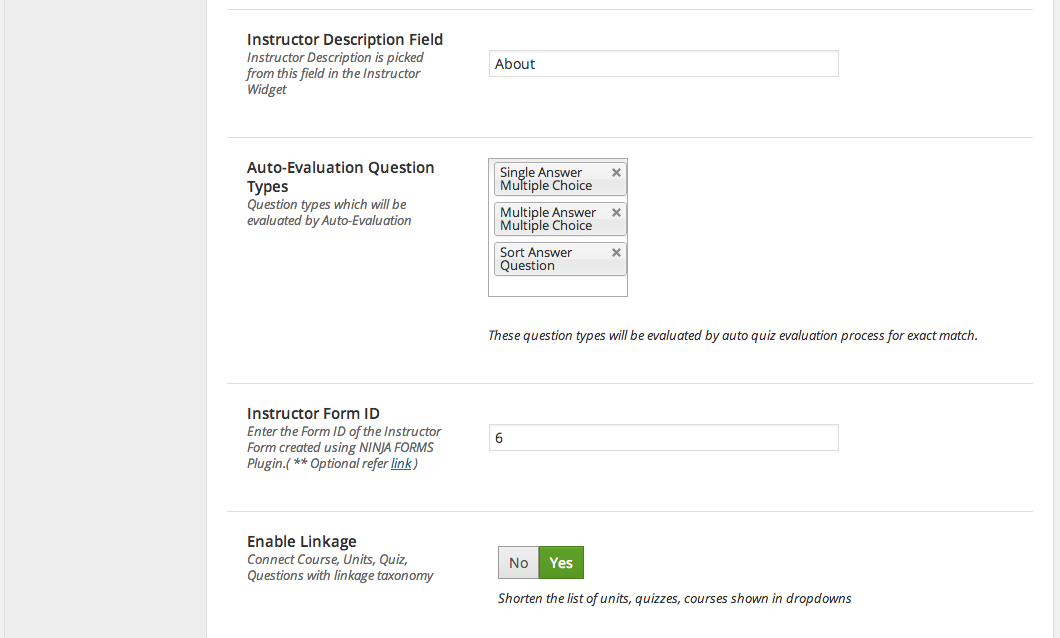Remove the Sort Answer Question tag
Viewport: 1060px width, 638px height.
616,252
